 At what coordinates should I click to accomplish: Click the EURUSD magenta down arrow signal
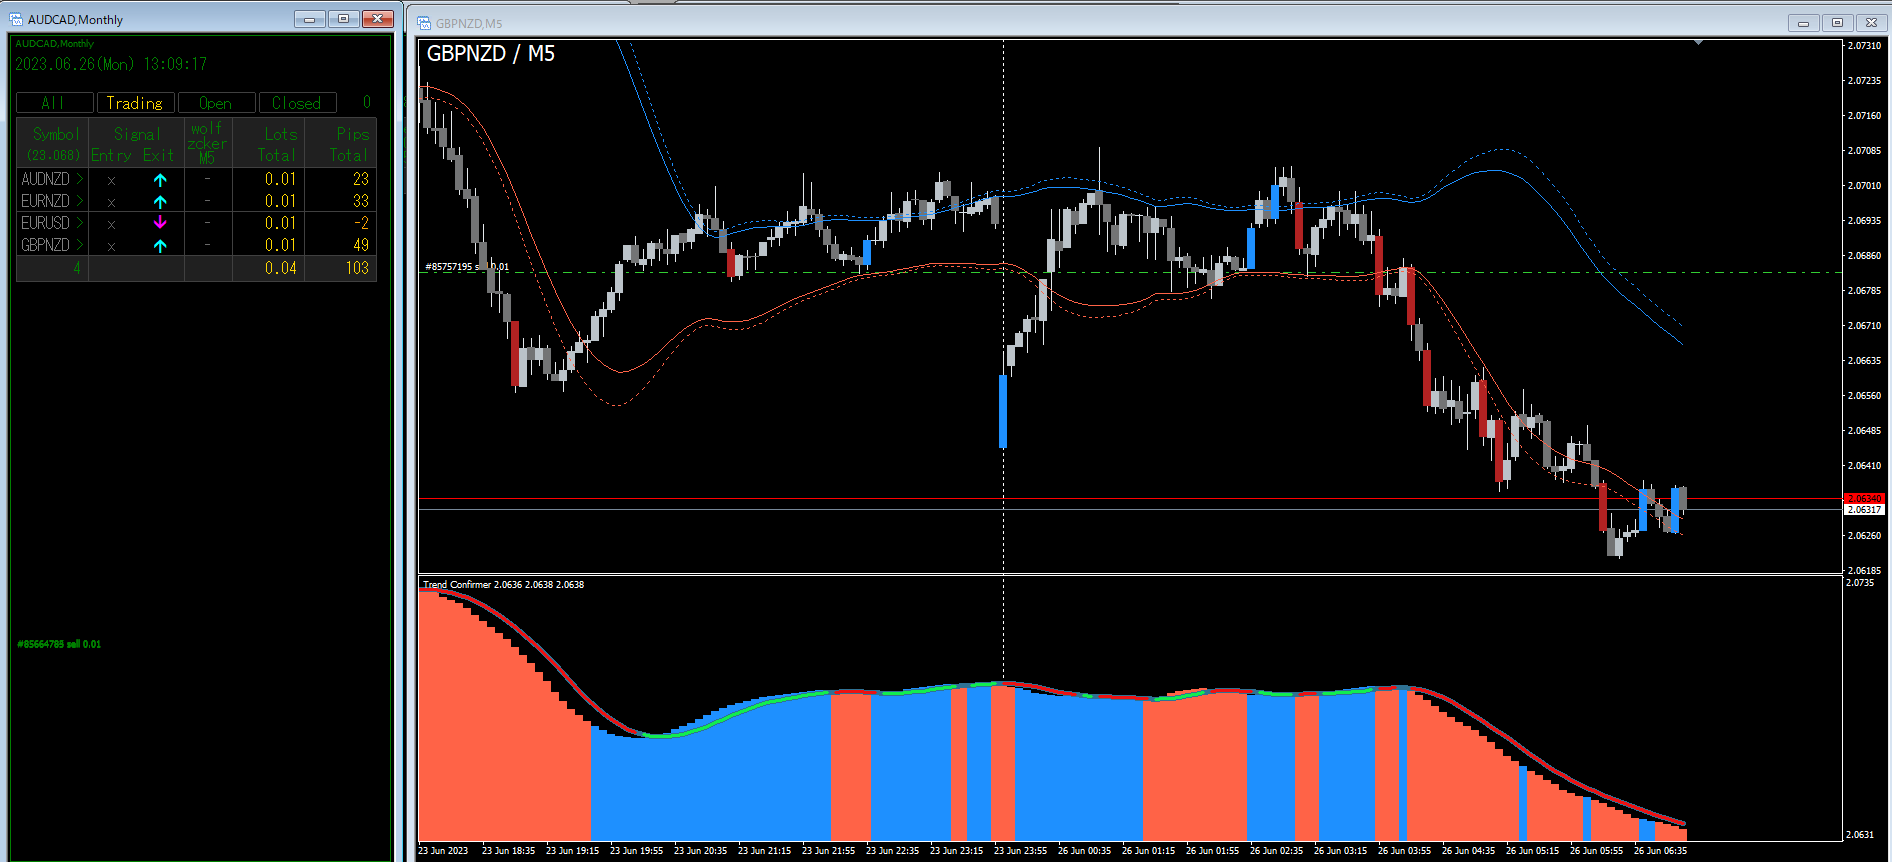pyautogui.click(x=160, y=223)
